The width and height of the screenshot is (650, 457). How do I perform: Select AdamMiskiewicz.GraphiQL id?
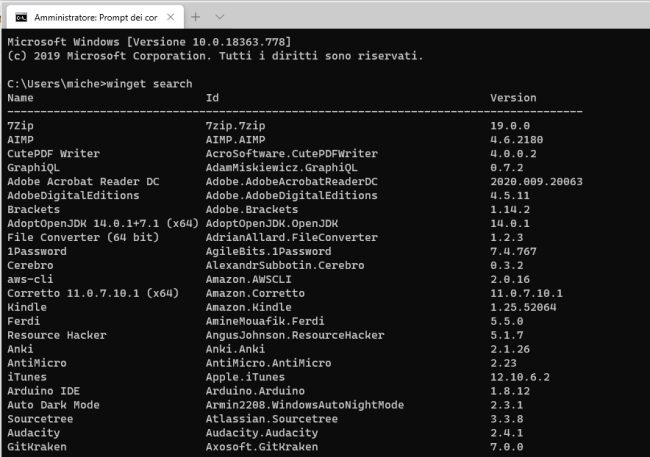point(282,168)
